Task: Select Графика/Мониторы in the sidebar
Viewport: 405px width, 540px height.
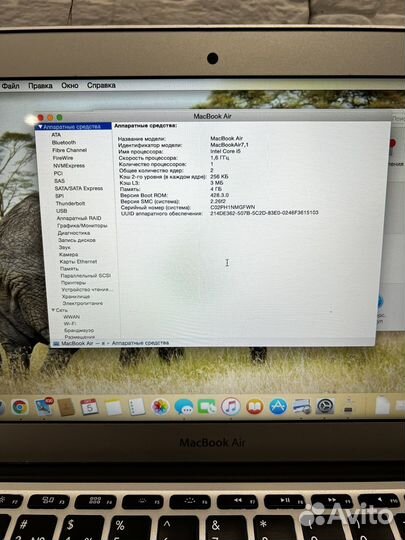Action: [82, 226]
